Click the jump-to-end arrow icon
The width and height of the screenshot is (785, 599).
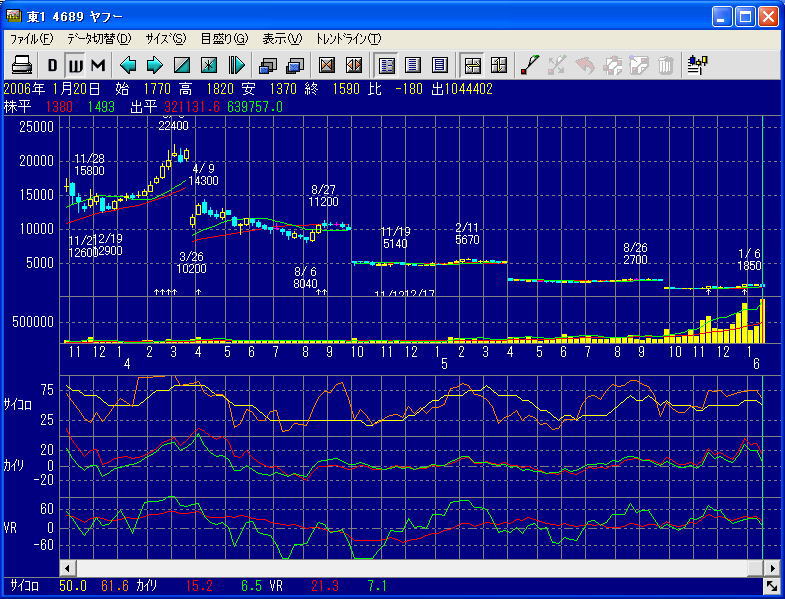pos(236,65)
